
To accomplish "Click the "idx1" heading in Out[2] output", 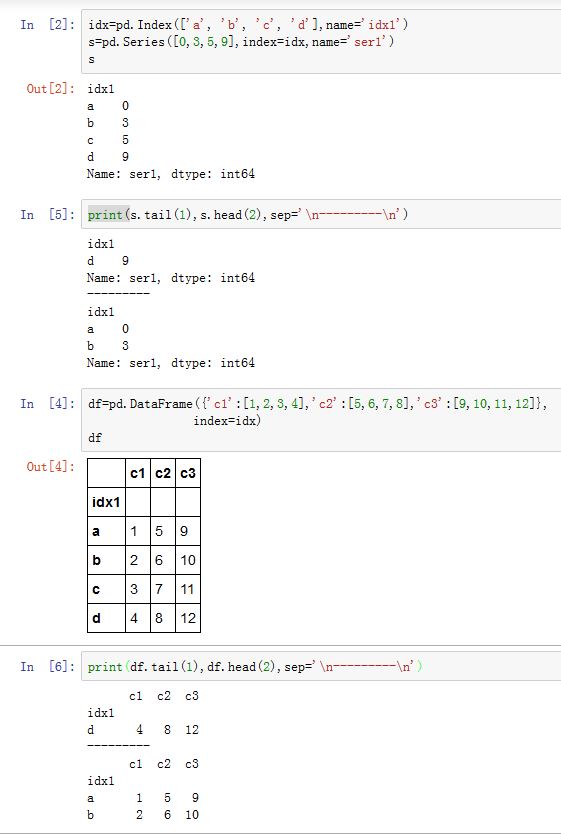I will 101,89.
